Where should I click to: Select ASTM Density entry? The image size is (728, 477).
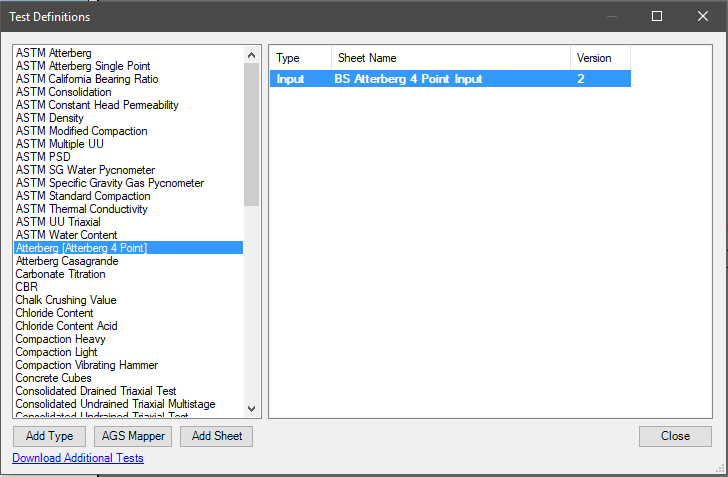(128, 118)
